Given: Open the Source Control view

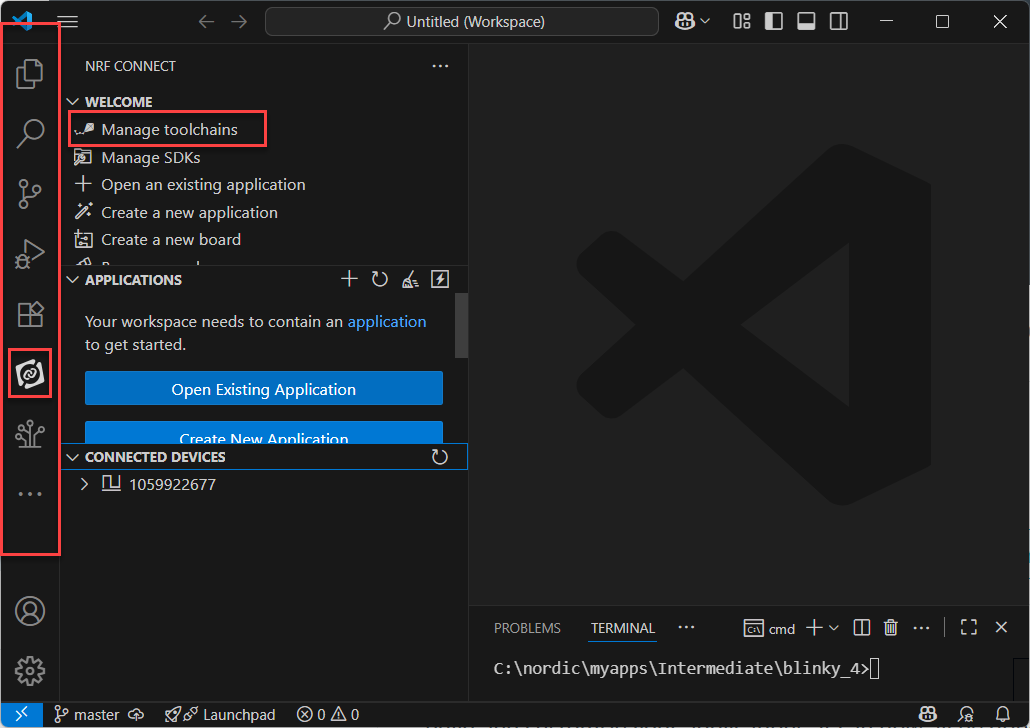Looking at the screenshot, I should (x=30, y=193).
